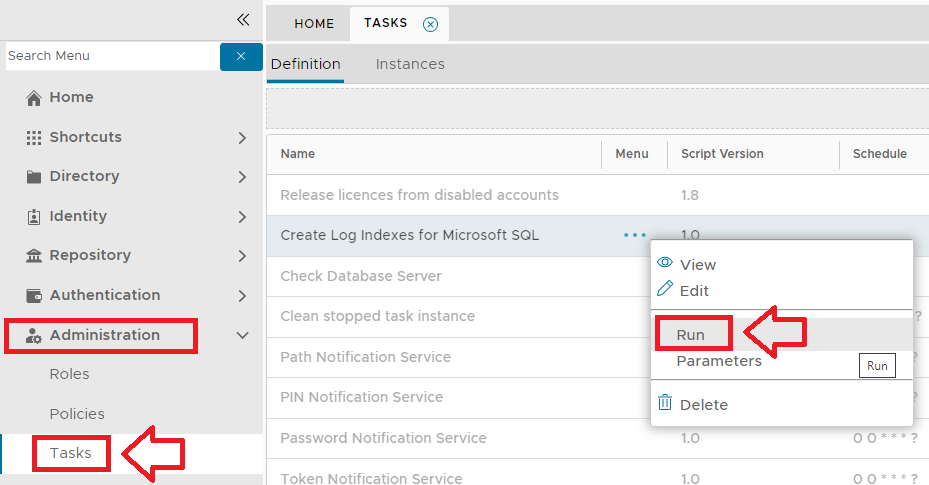The image size is (929, 485).
Task: Expand the Authentication menu chevron
Action: point(242,296)
